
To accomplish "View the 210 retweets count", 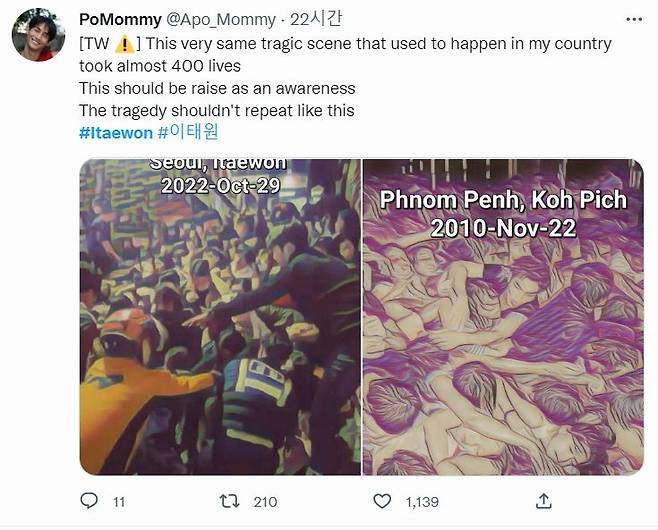I will tap(265, 502).
